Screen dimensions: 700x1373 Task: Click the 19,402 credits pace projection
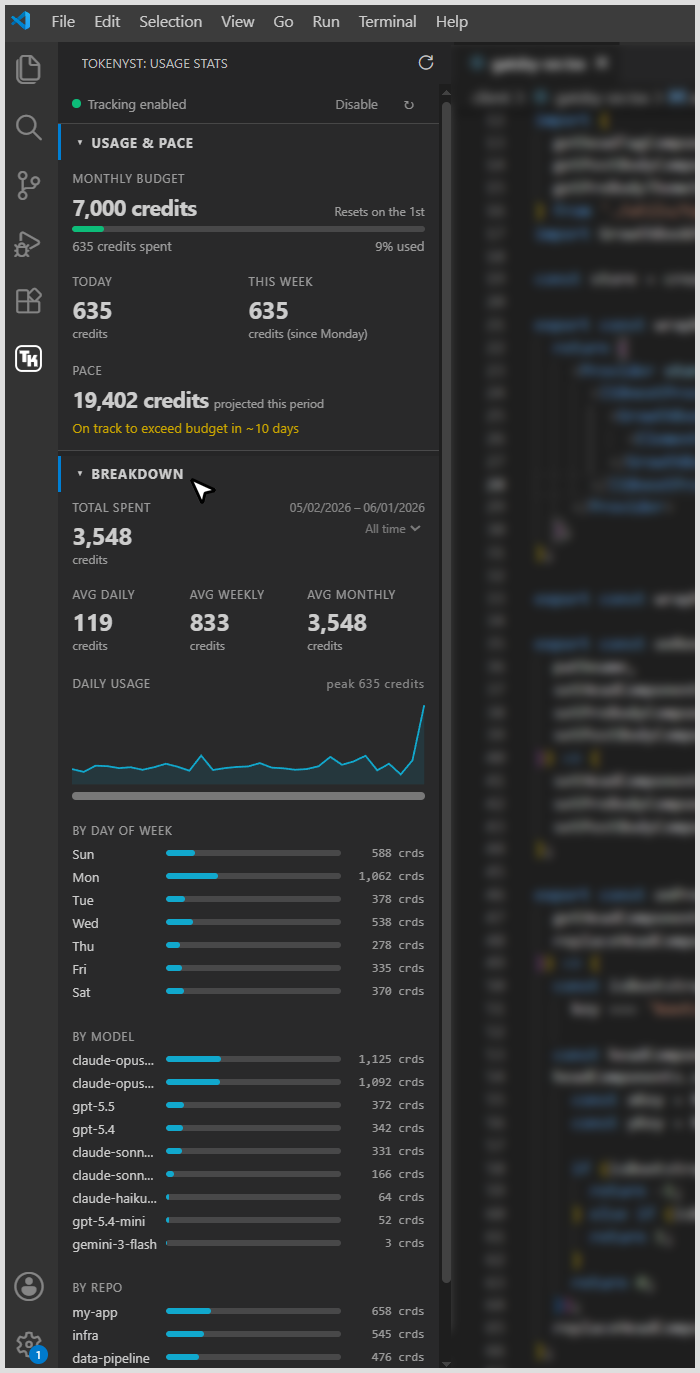click(141, 401)
